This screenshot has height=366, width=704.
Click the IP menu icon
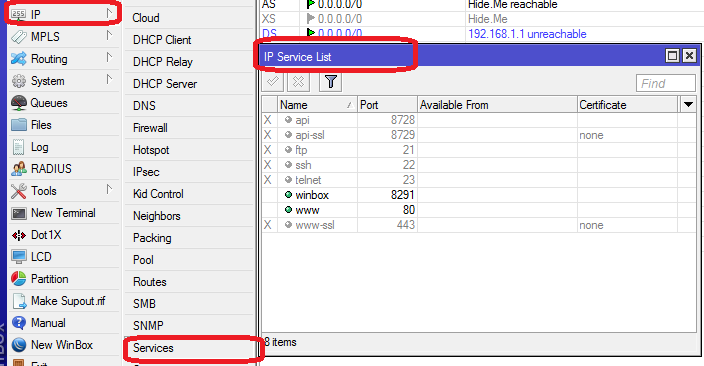click(19, 14)
